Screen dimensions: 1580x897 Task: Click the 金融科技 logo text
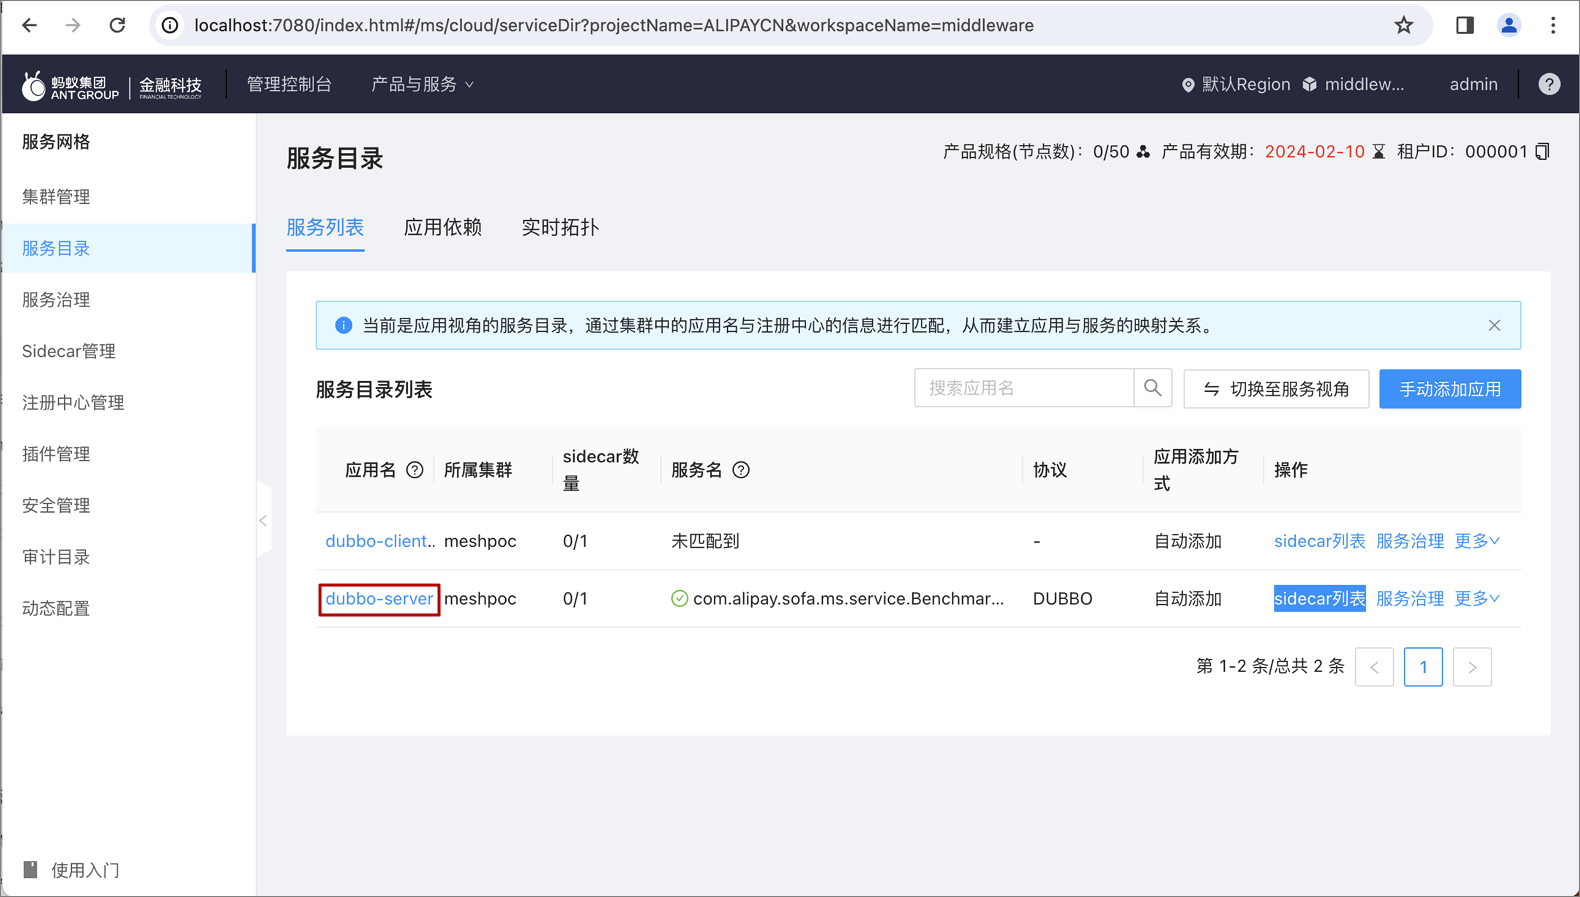170,87
